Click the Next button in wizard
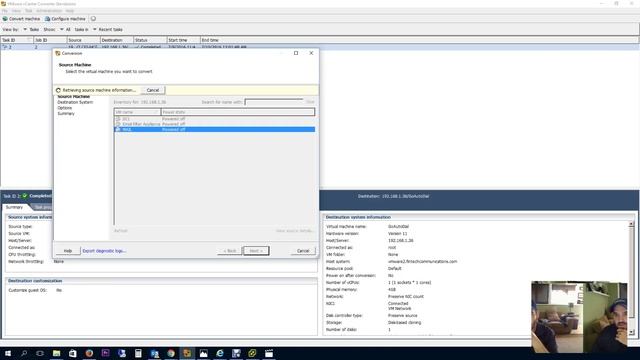 coord(256,251)
